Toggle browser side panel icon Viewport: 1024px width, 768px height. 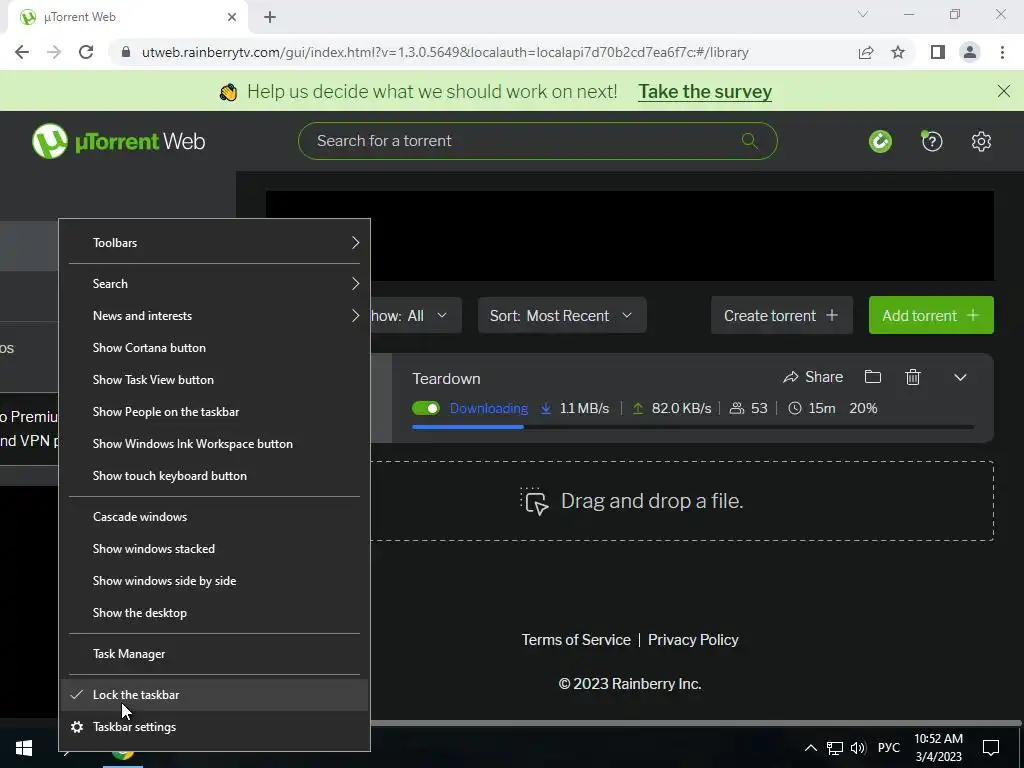pyautogui.click(x=938, y=52)
